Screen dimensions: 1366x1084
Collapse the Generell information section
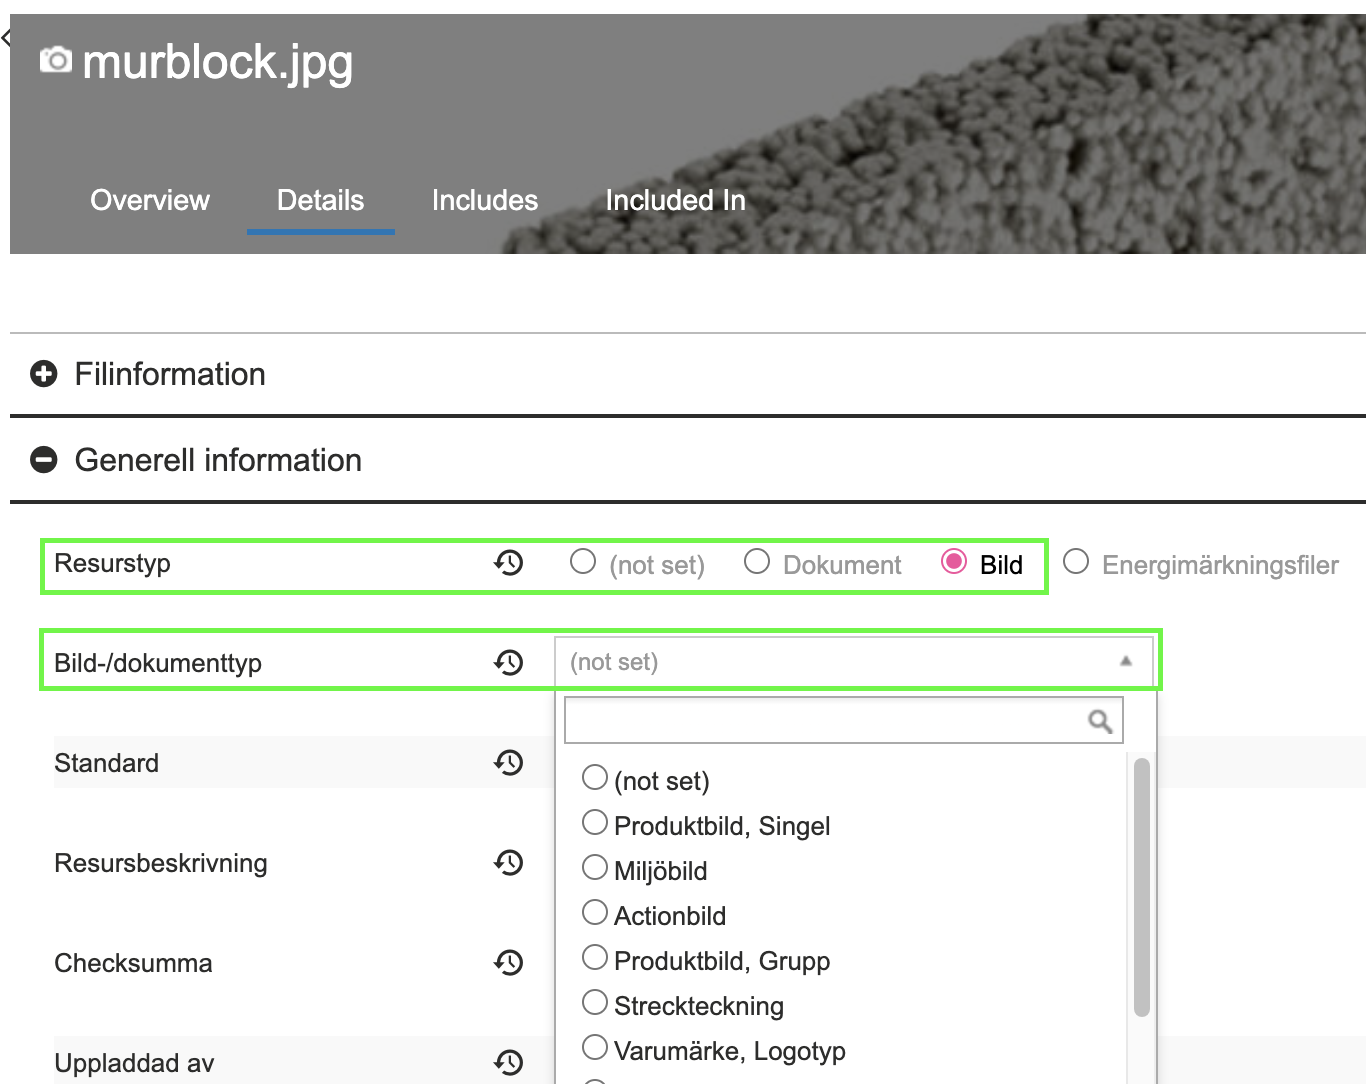[x=44, y=460]
